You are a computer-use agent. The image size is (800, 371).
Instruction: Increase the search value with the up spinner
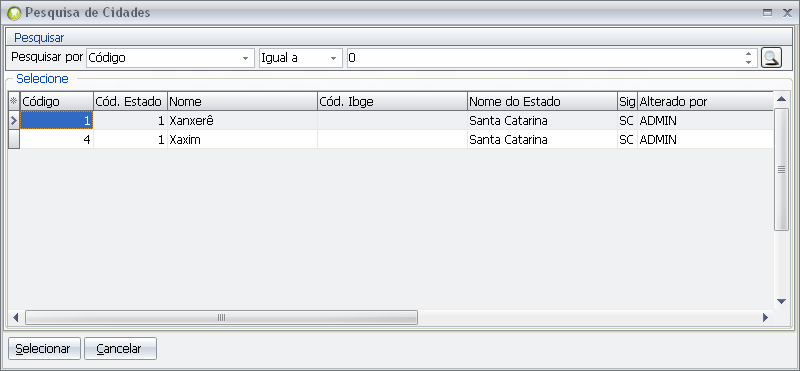(748, 54)
